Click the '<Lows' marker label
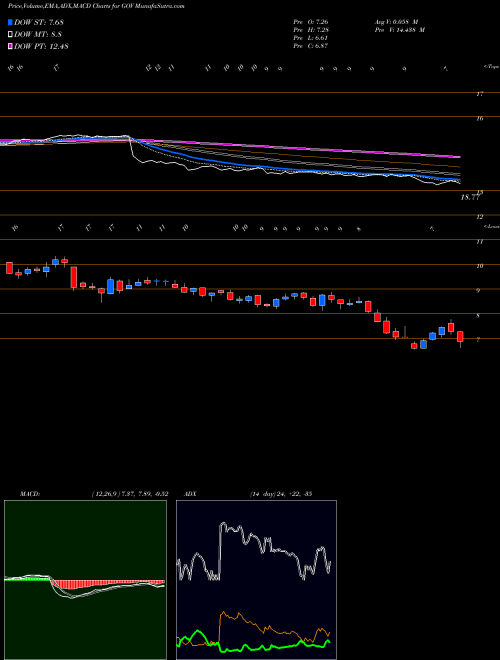This screenshot has height=660, width=500. tap(491, 226)
